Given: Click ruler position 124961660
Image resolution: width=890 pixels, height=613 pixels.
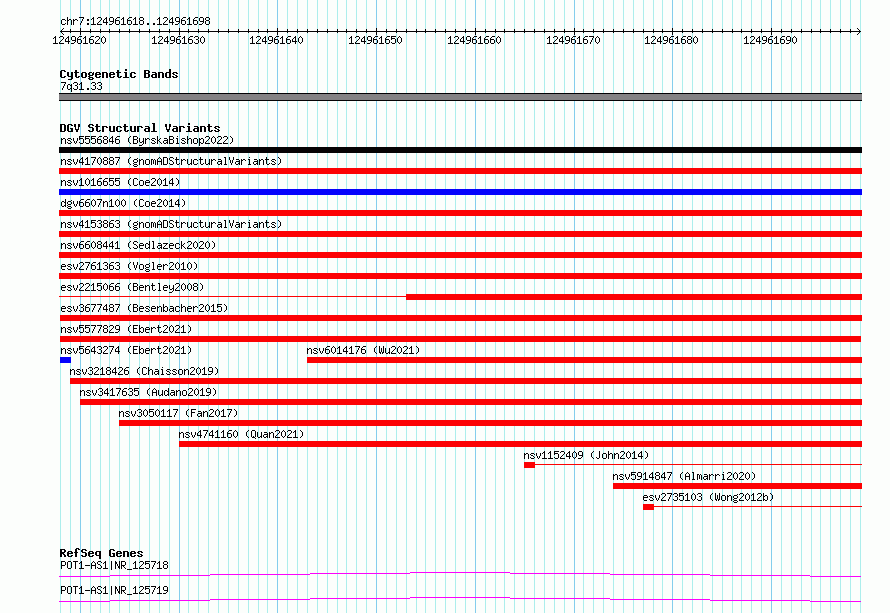Looking at the screenshot, I should point(475,40).
